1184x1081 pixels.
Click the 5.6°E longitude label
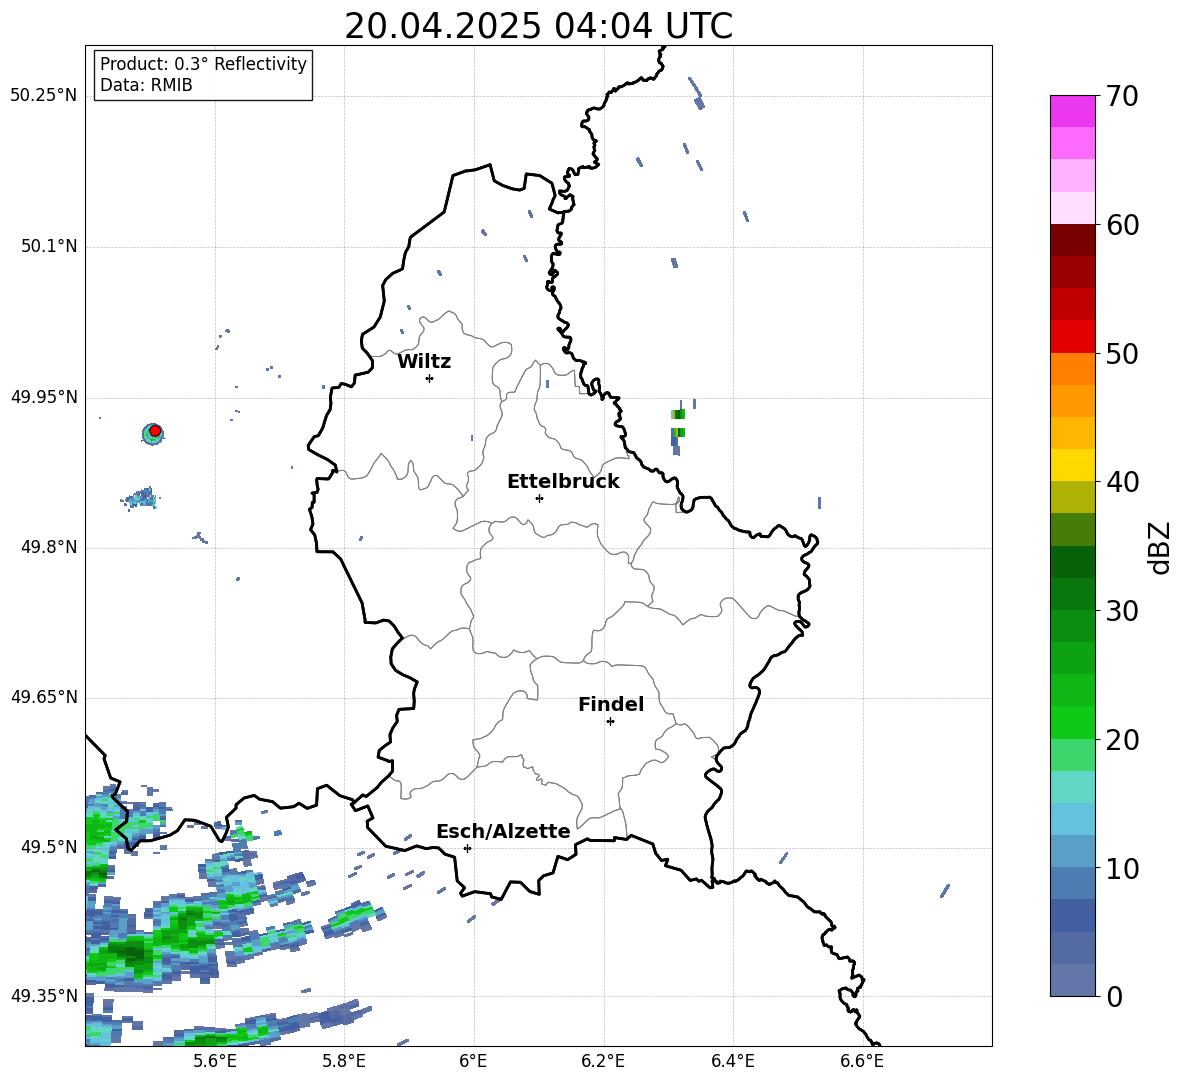coord(215,1061)
